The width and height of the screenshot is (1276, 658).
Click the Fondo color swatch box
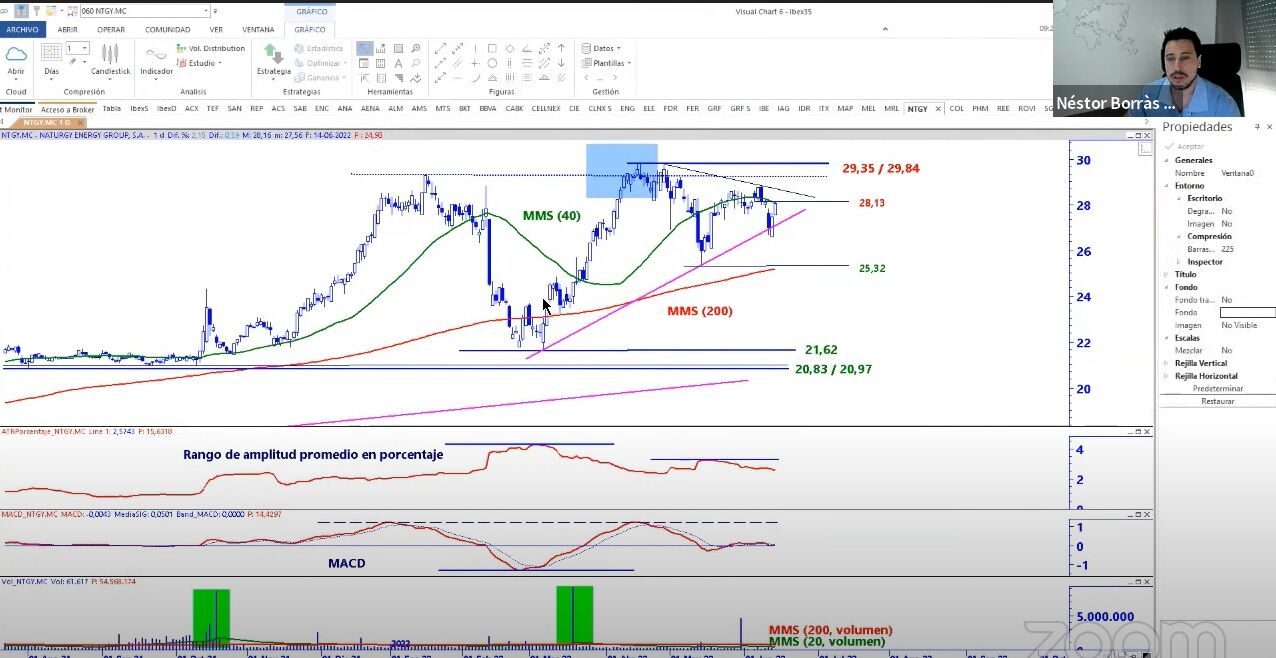point(1247,313)
